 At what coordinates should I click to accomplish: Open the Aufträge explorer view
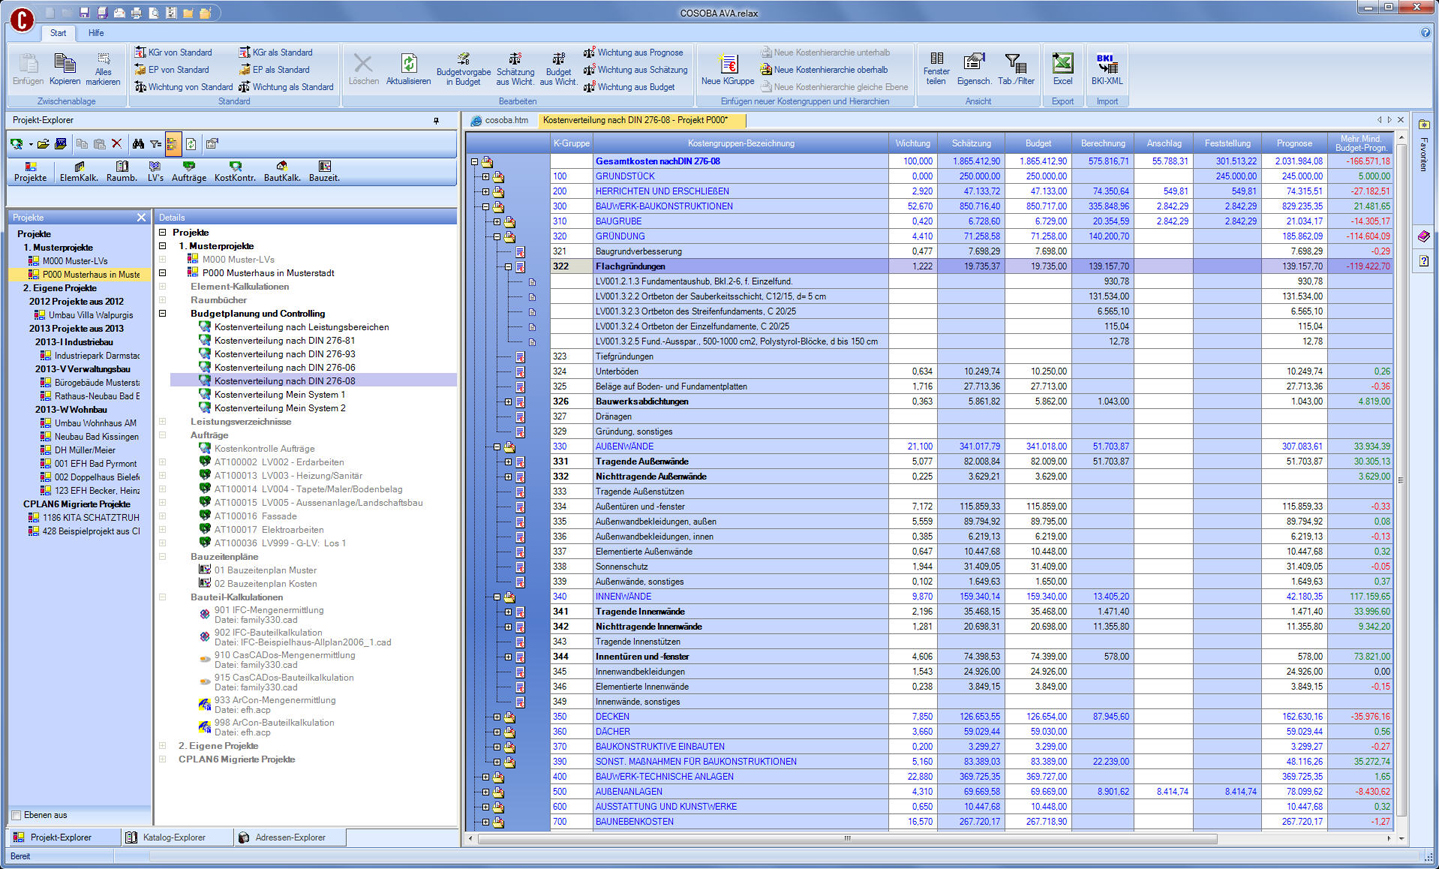tap(188, 171)
